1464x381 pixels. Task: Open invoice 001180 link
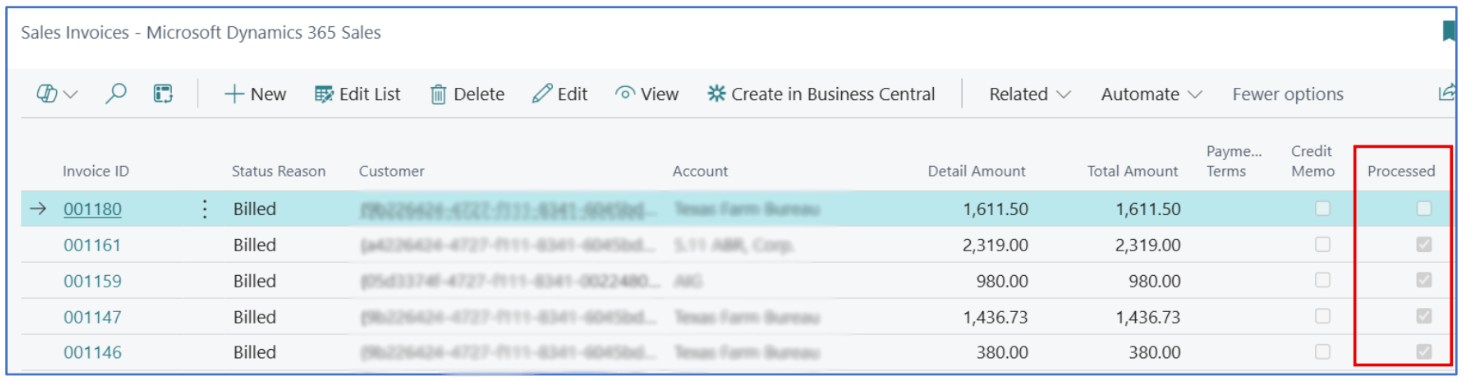click(x=93, y=209)
